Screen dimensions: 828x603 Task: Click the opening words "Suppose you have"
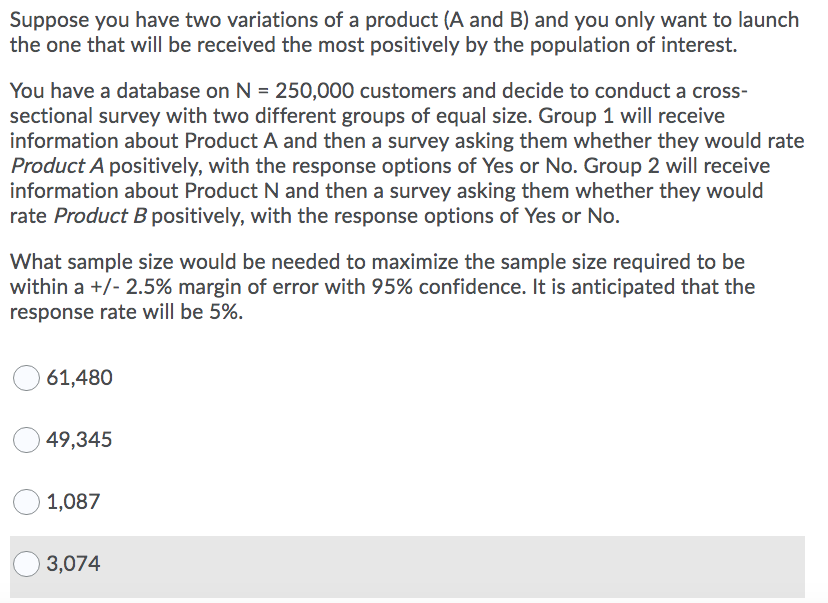click(96, 20)
